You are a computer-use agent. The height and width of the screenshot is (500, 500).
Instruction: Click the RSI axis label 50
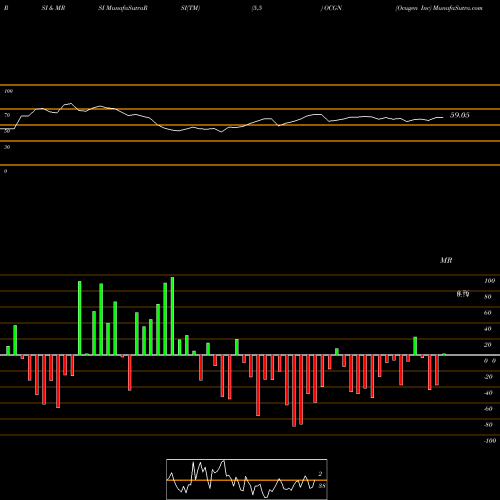(x=7, y=131)
